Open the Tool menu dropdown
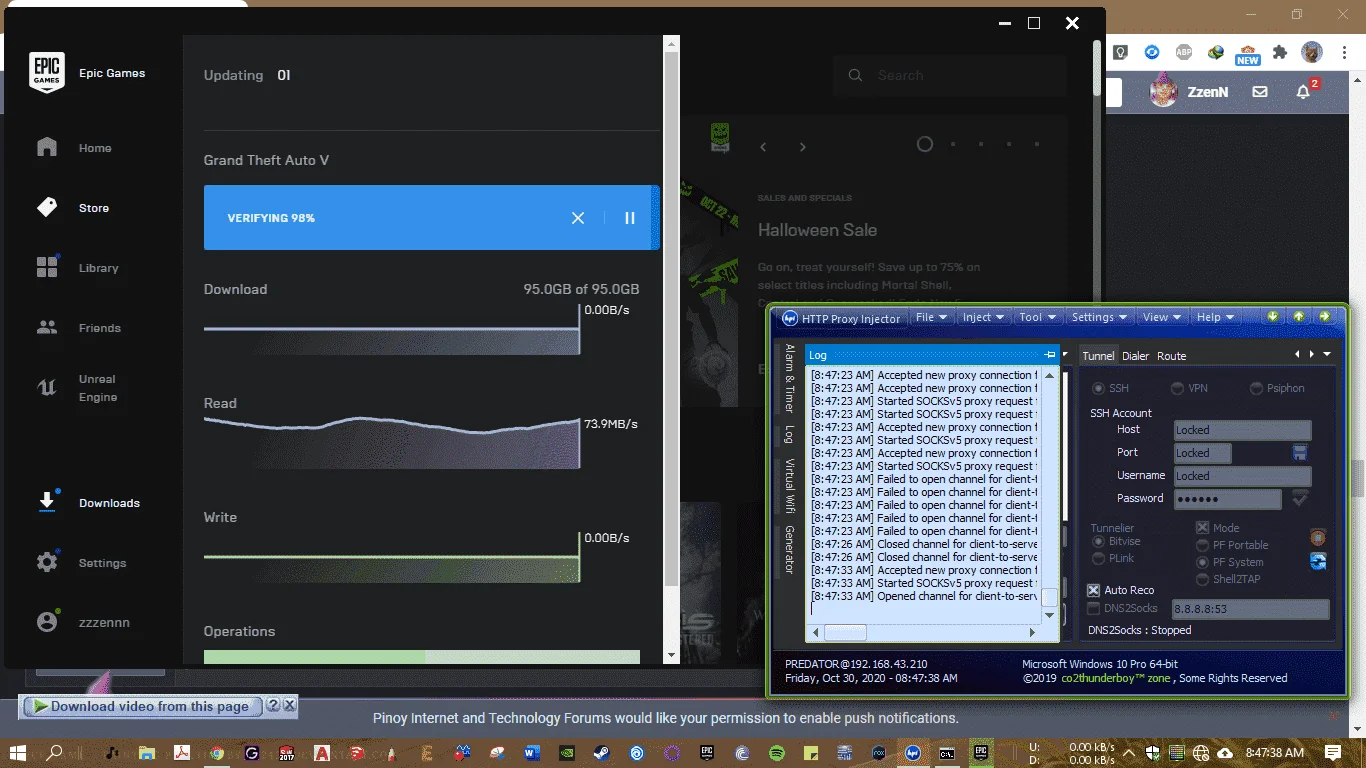 (1037, 317)
